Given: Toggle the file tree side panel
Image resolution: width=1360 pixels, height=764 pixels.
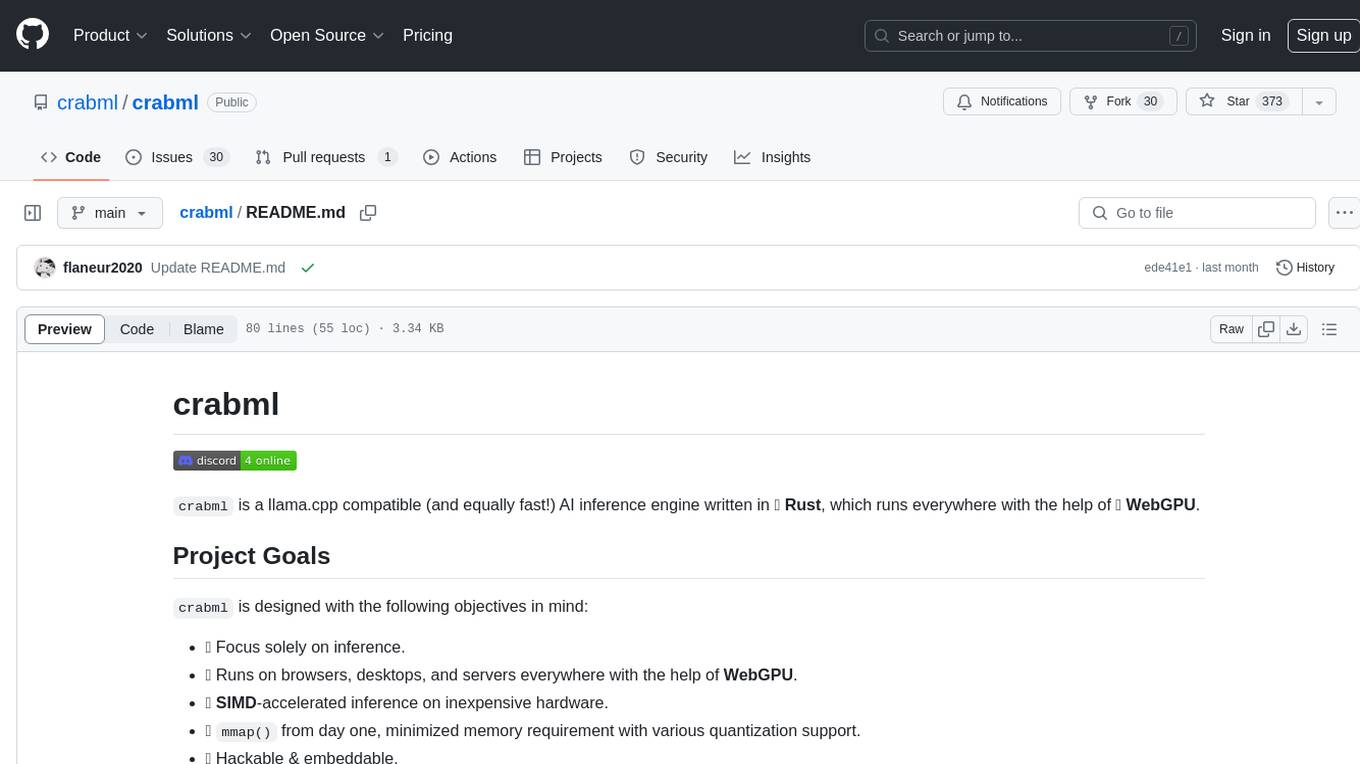Looking at the screenshot, I should click(32, 213).
